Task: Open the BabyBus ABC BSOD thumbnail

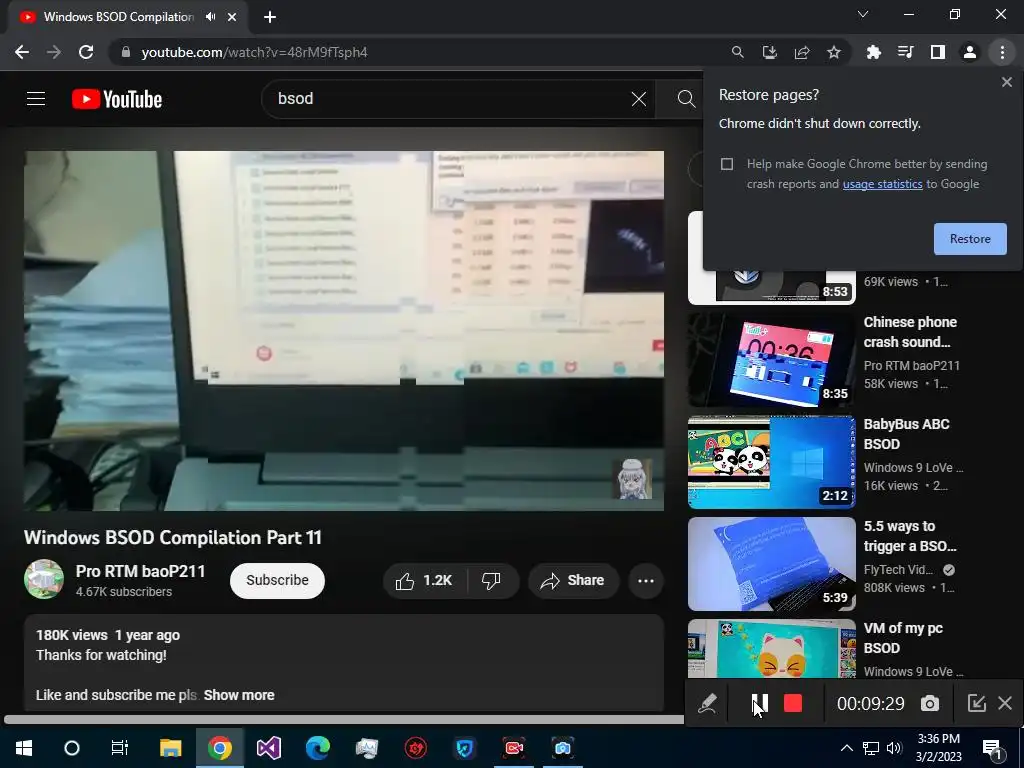Action: tap(771, 462)
